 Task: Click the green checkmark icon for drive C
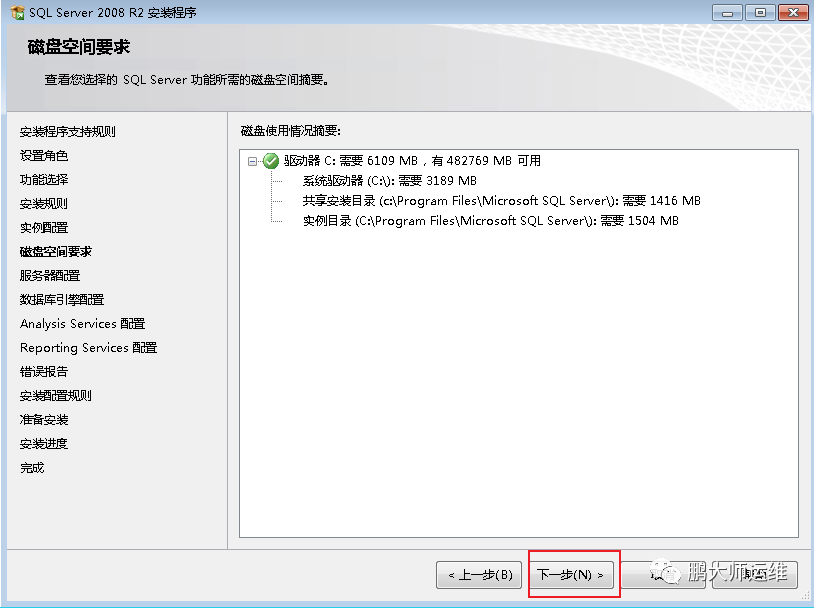click(x=271, y=161)
